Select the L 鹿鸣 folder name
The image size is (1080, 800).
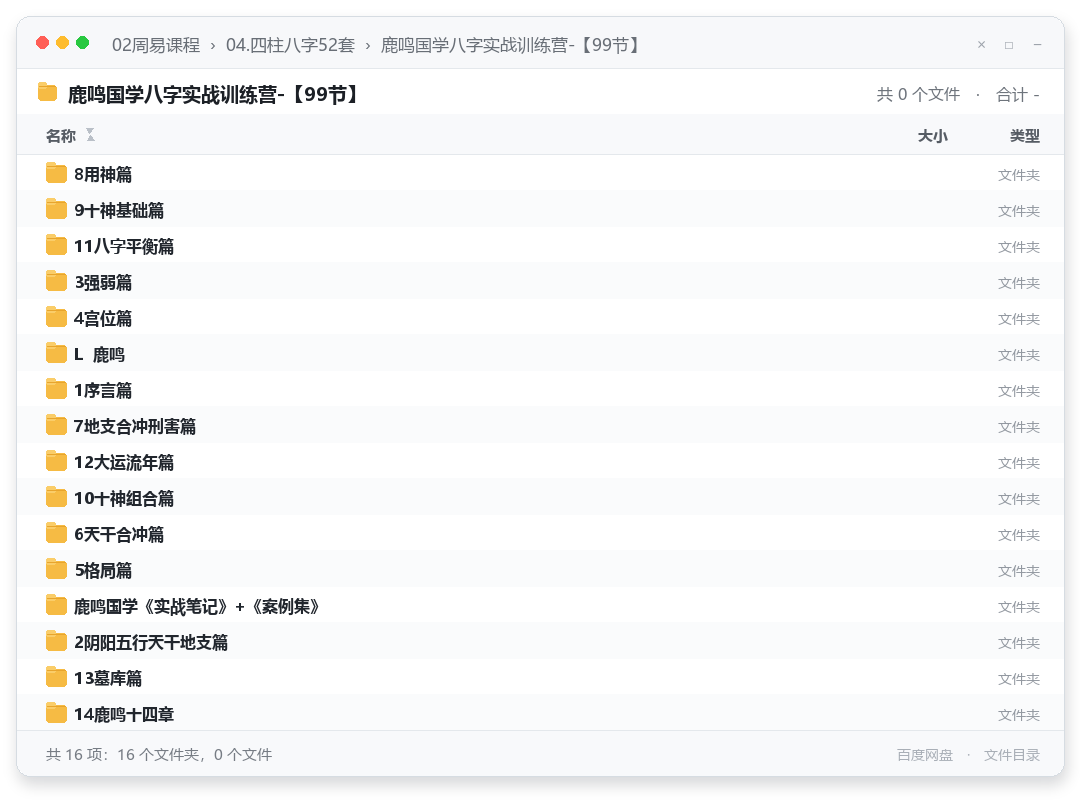tap(99, 354)
